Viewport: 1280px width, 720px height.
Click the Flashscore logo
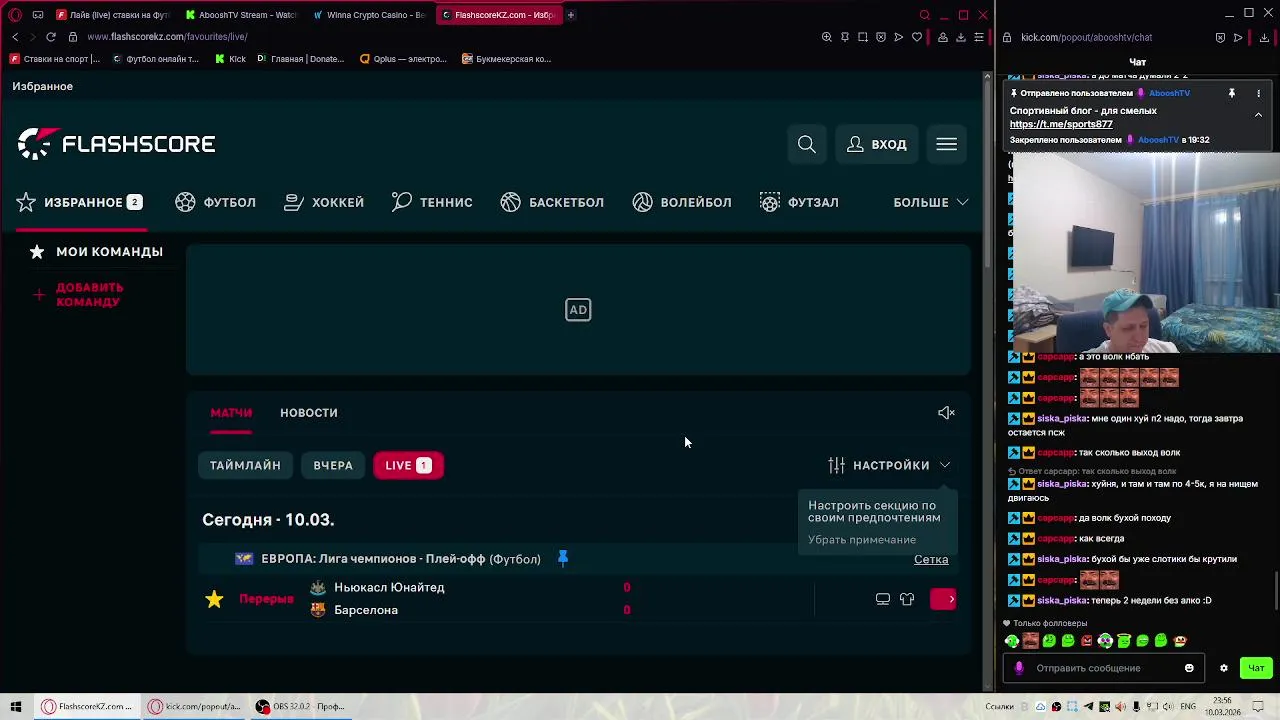[x=117, y=144]
